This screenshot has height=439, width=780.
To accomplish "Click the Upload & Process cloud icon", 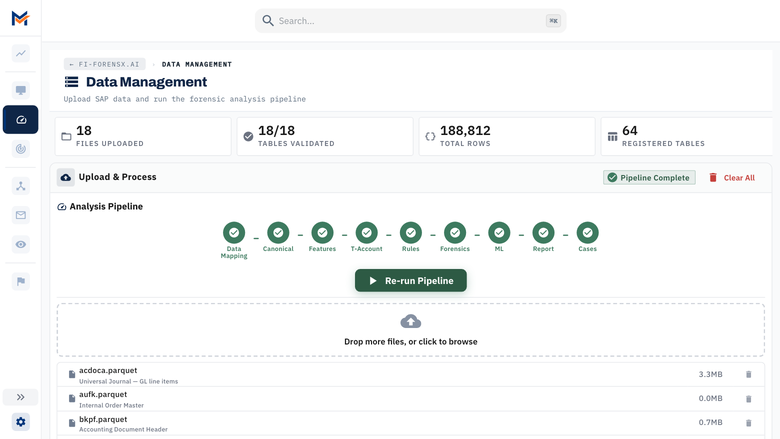I will click(x=66, y=177).
